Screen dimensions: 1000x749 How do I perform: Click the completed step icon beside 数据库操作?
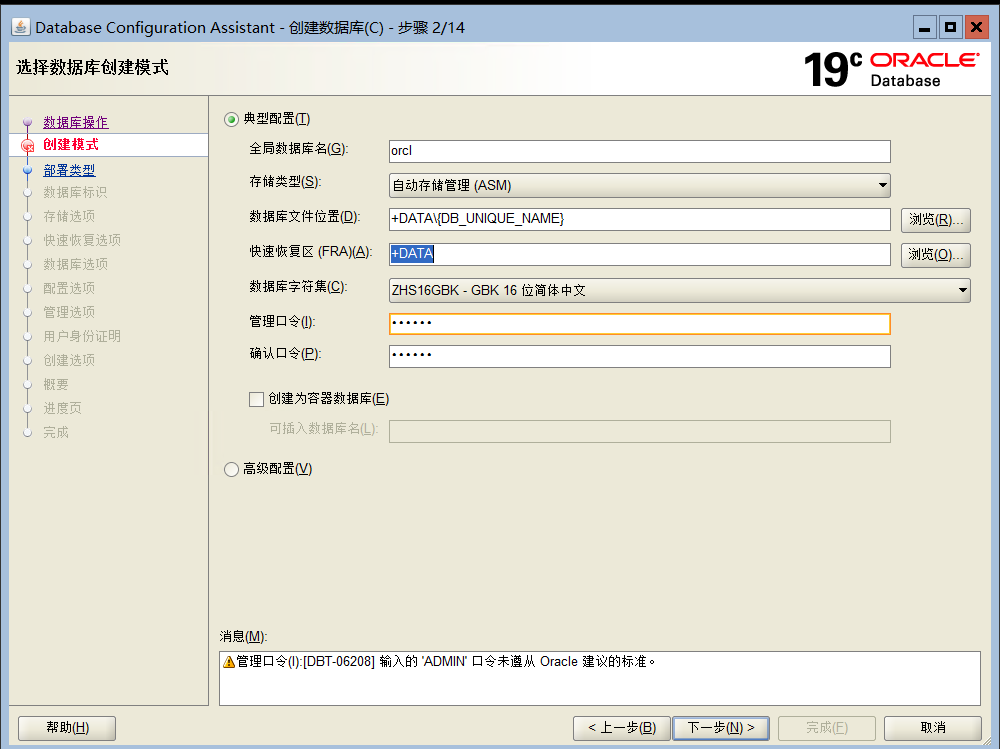point(29,122)
